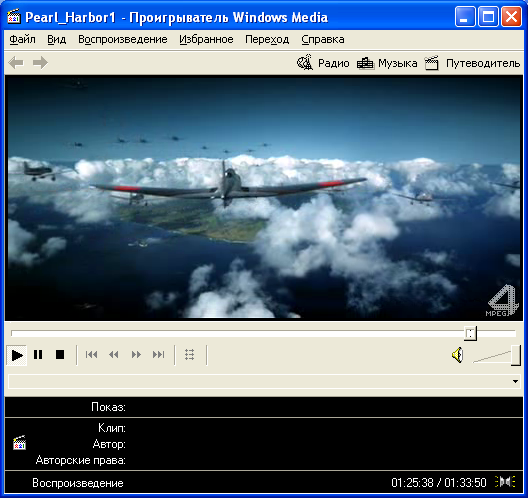This screenshot has width=528, height=498.
Task: Click the clip info icon beside Автор
Action: [20, 442]
